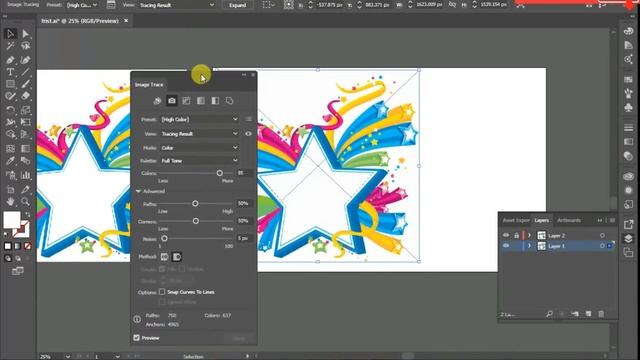Select the Pen tool
The width and height of the screenshot is (640, 360).
10,60
